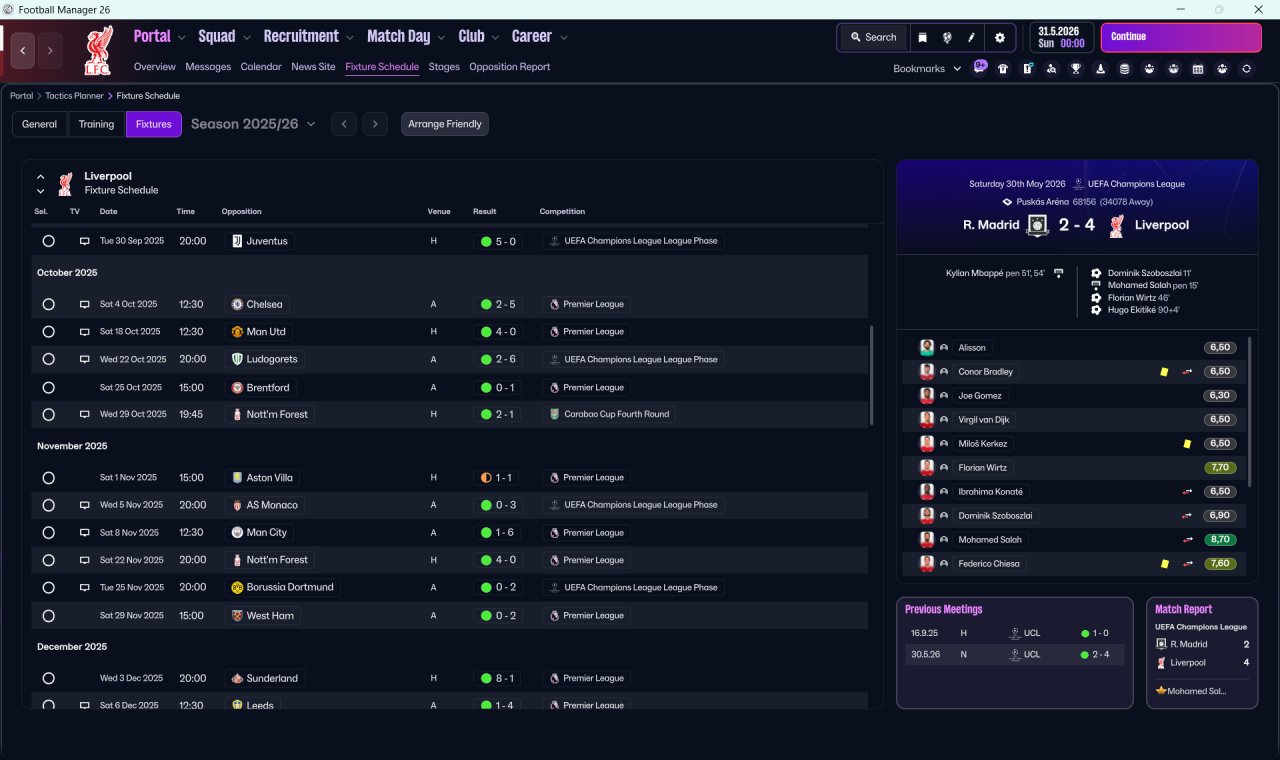Click Mohamed Salah's substitution arrow icon

coord(1188,540)
